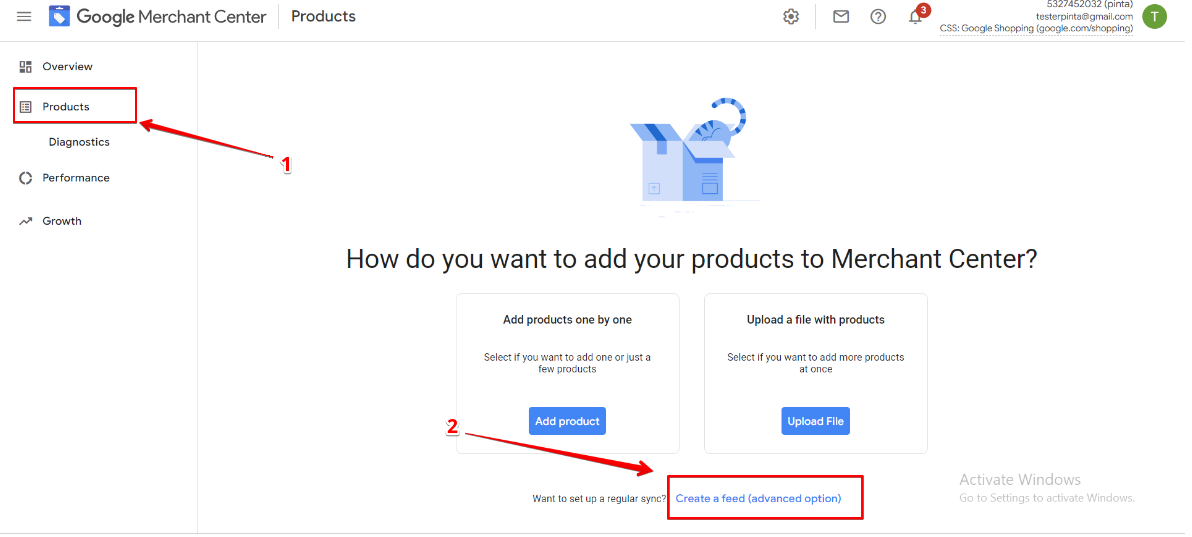Click the Products list icon
1192x537 pixels.
[x=26, y=106]
